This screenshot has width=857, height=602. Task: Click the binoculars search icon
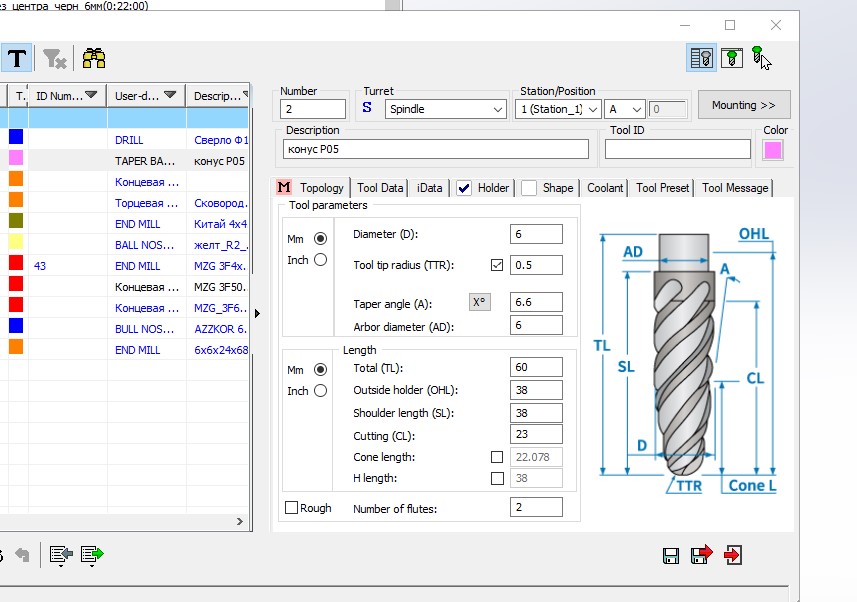click(94, 58)
